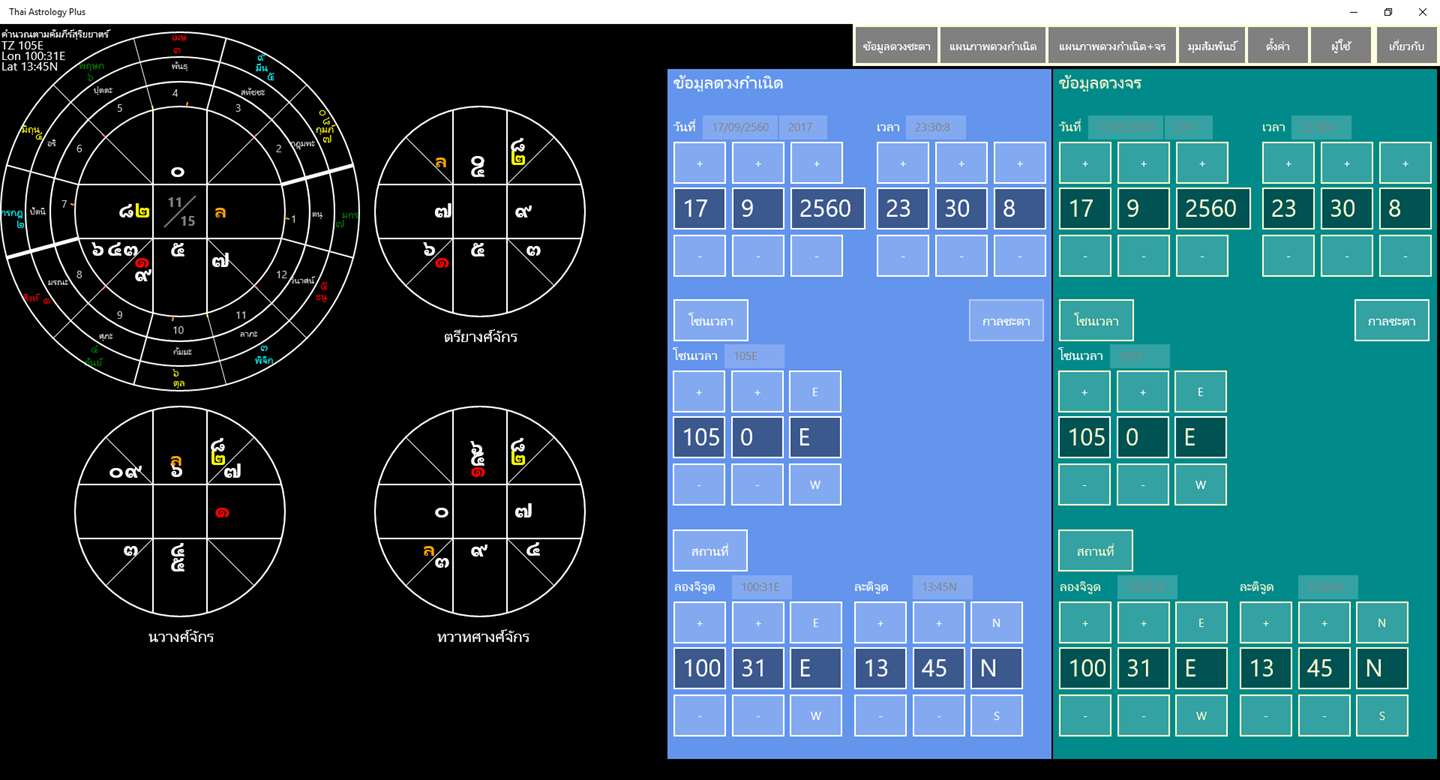Open the แผนภาพดวงกำเนิด+จร tab

(1112, 46)
